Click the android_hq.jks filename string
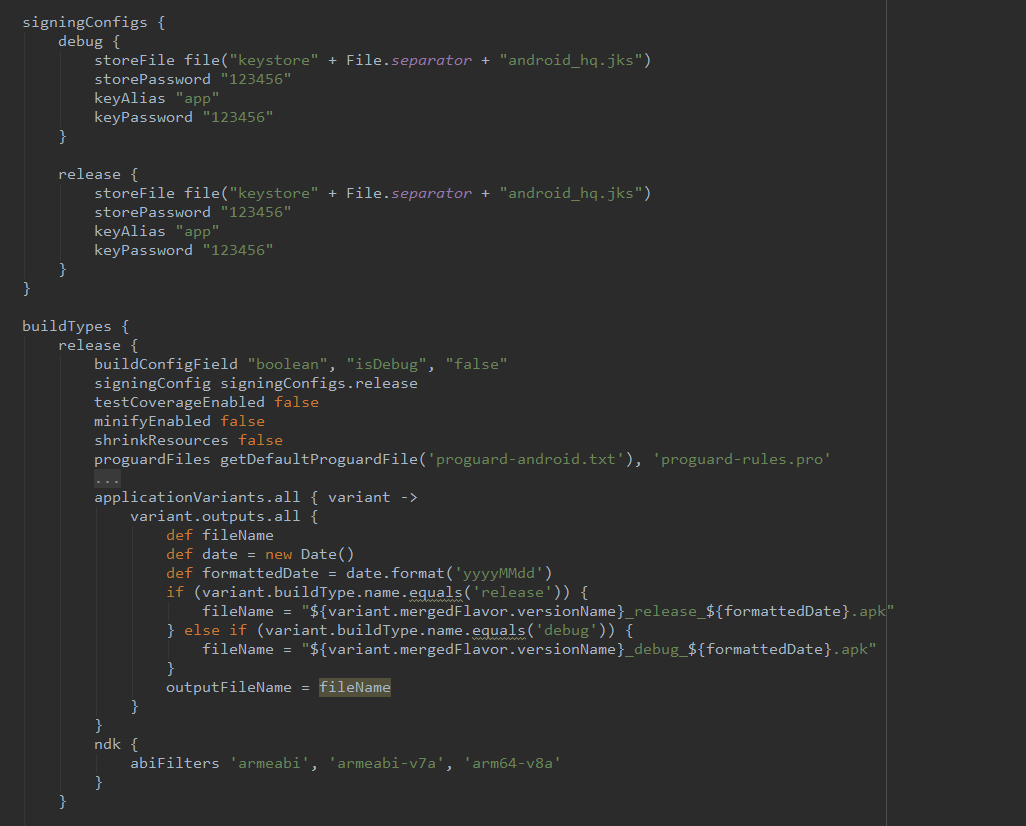Viewport: 1026px width, 826px height. tap(572, 59)
